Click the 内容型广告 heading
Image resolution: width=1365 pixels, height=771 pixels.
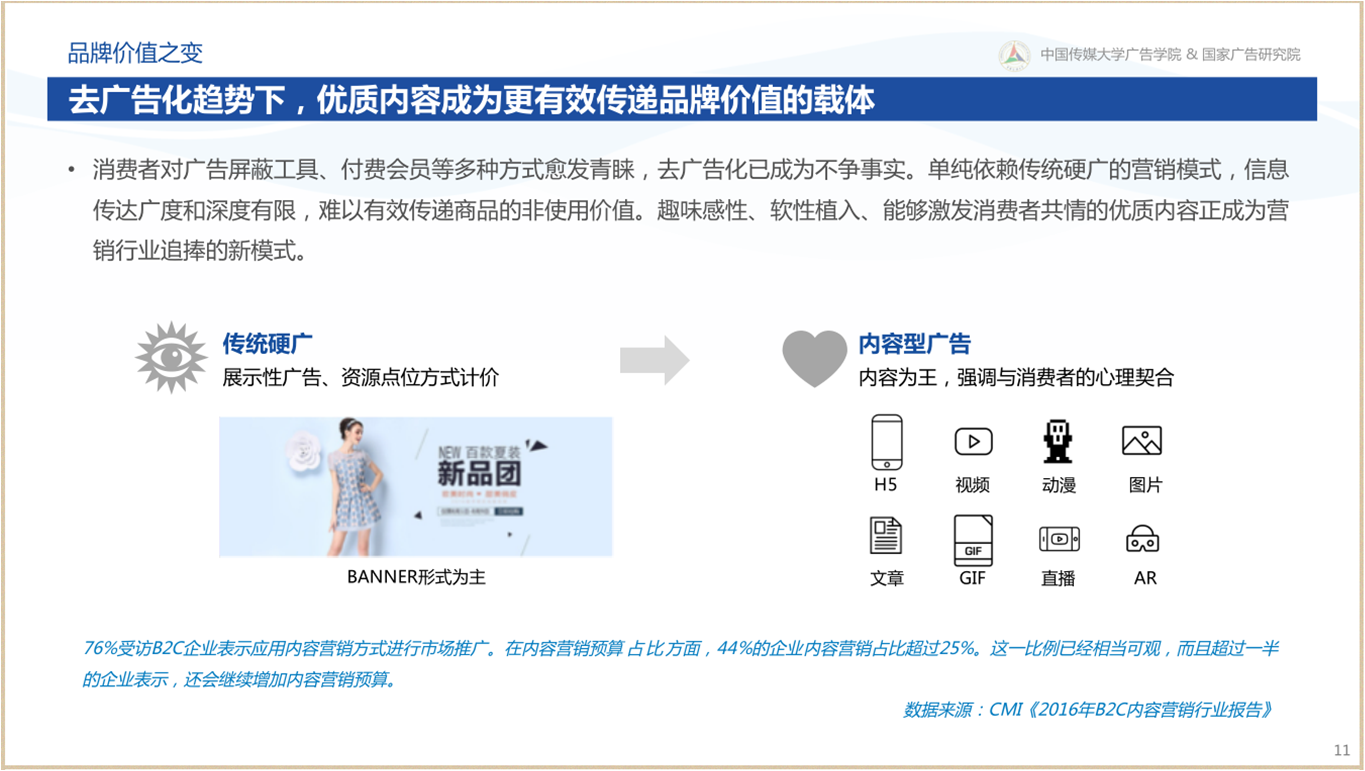pos(915,344)
